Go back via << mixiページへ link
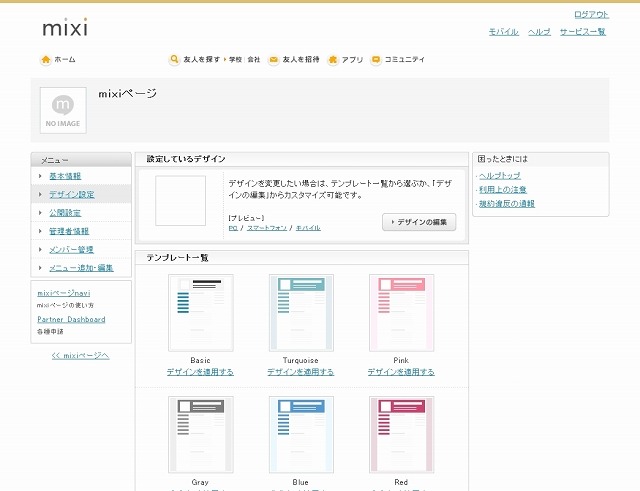This screenshot has height=491, width=640. [x=80, y=355]
